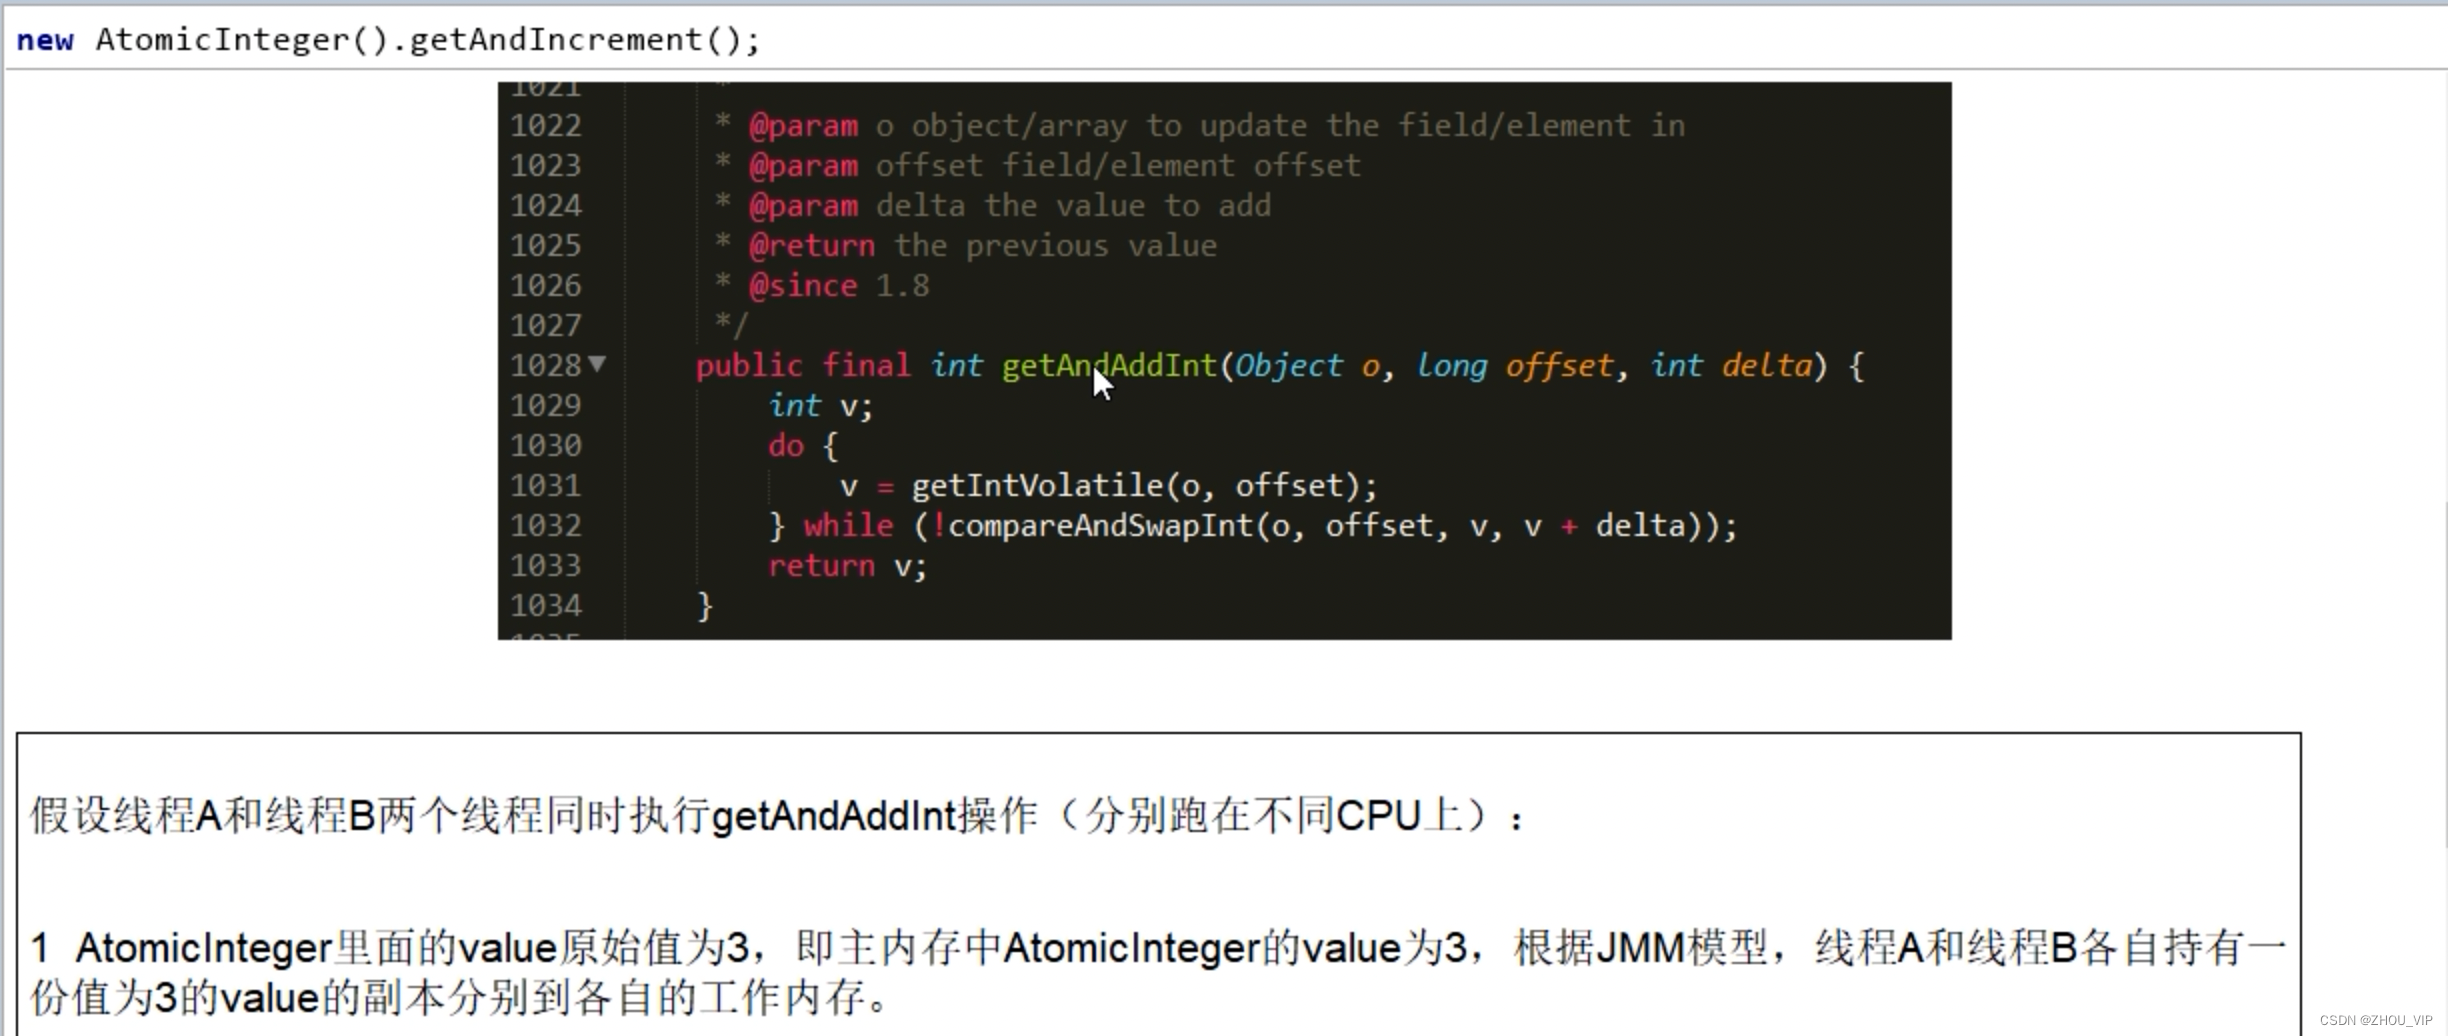Click the 'return' keyword on line 1033
Image resolution: width=2448 pixels, height=1036 pixels.
821,566
